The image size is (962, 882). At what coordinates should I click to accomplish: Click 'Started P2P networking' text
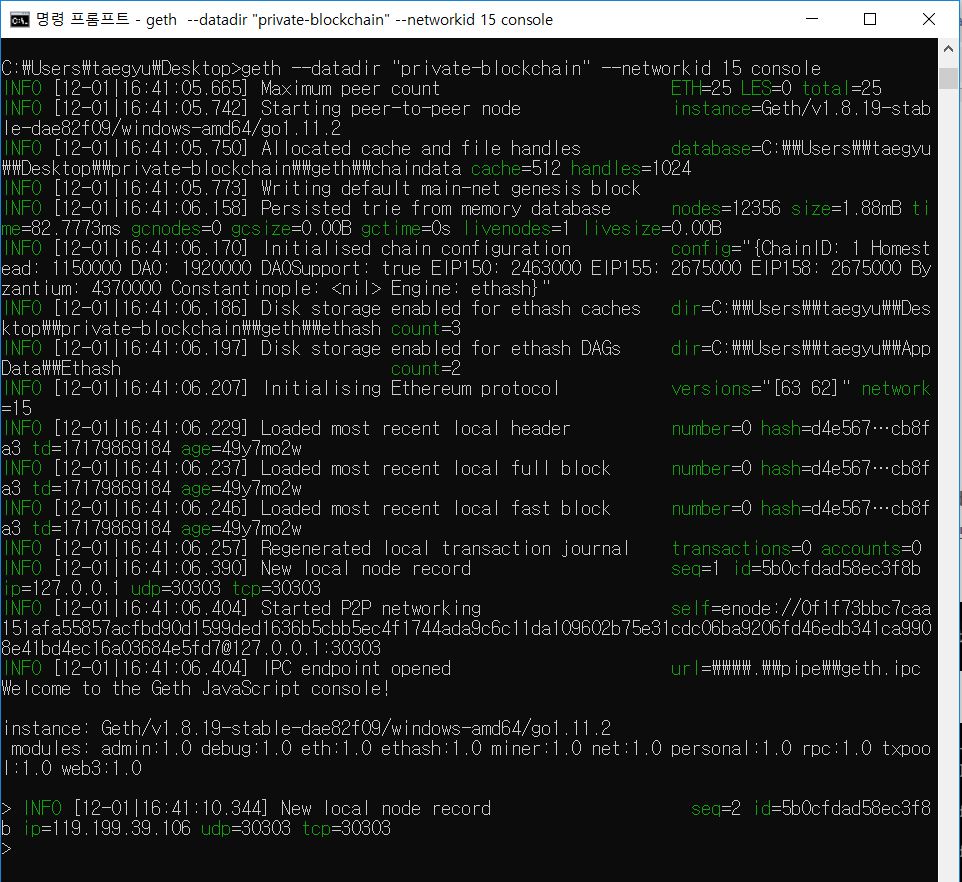(x=371, y=608)
